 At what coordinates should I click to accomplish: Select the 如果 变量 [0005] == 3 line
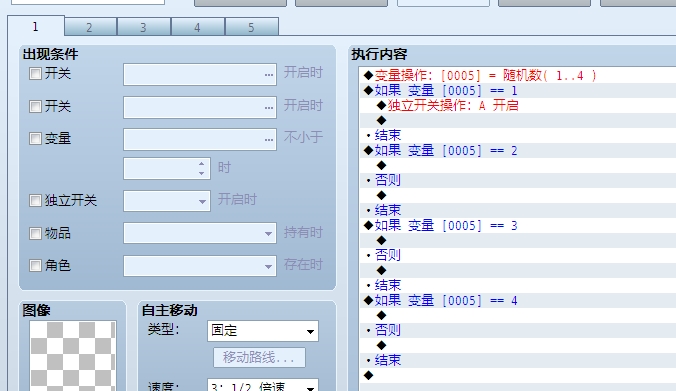[517, 225]
